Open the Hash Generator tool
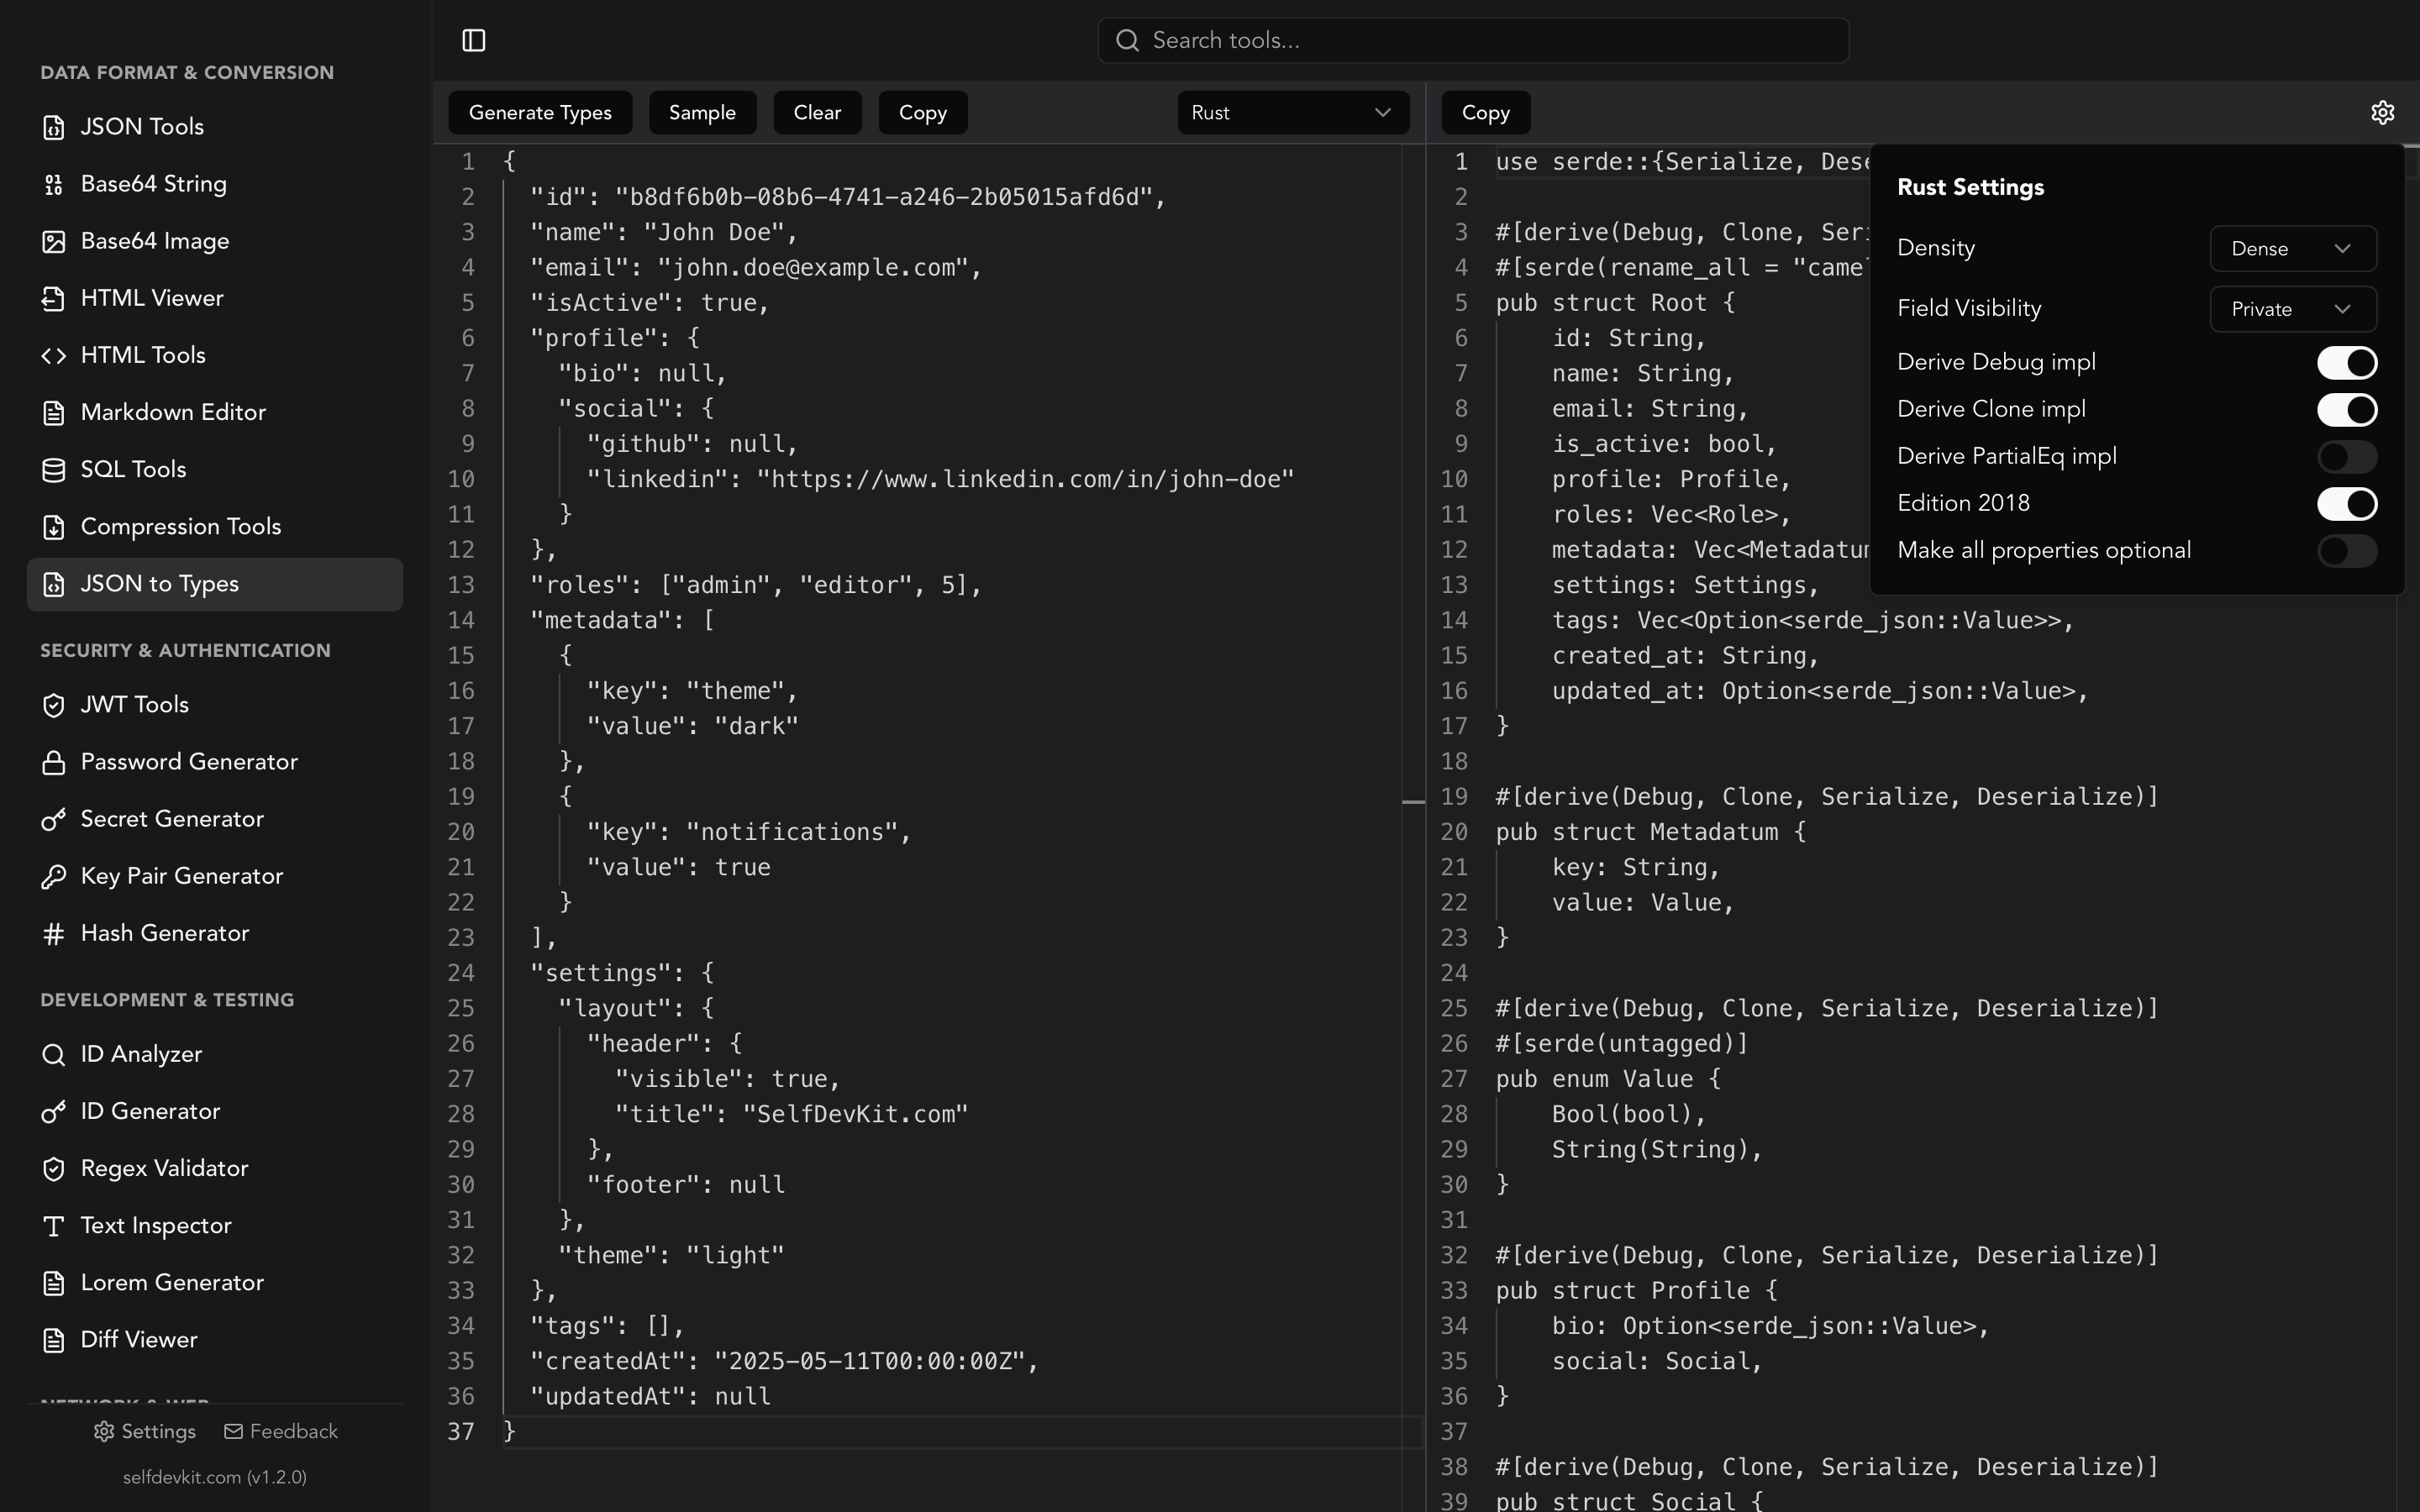Image resolution: width=2420 pixels, height=1512 pixels. [x=165, y=933]
